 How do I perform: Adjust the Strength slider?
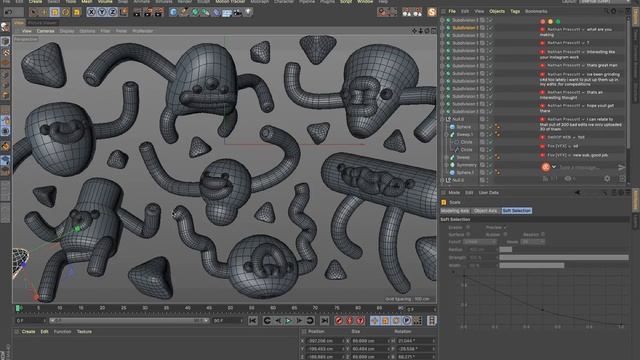[564, 258]
